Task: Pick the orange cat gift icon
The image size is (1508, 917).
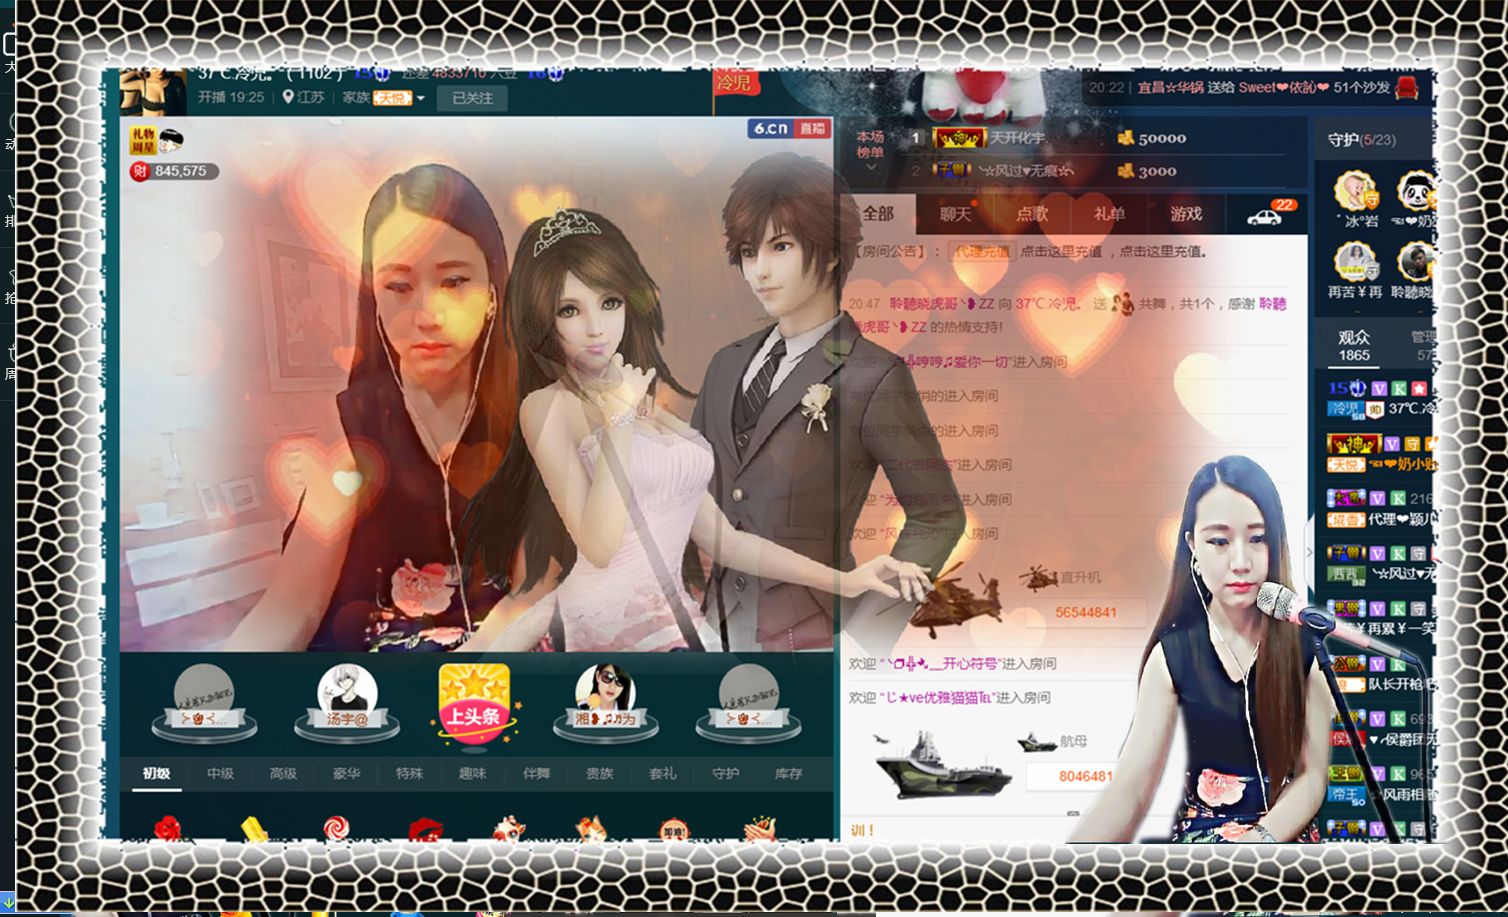Action: [592, 829]
